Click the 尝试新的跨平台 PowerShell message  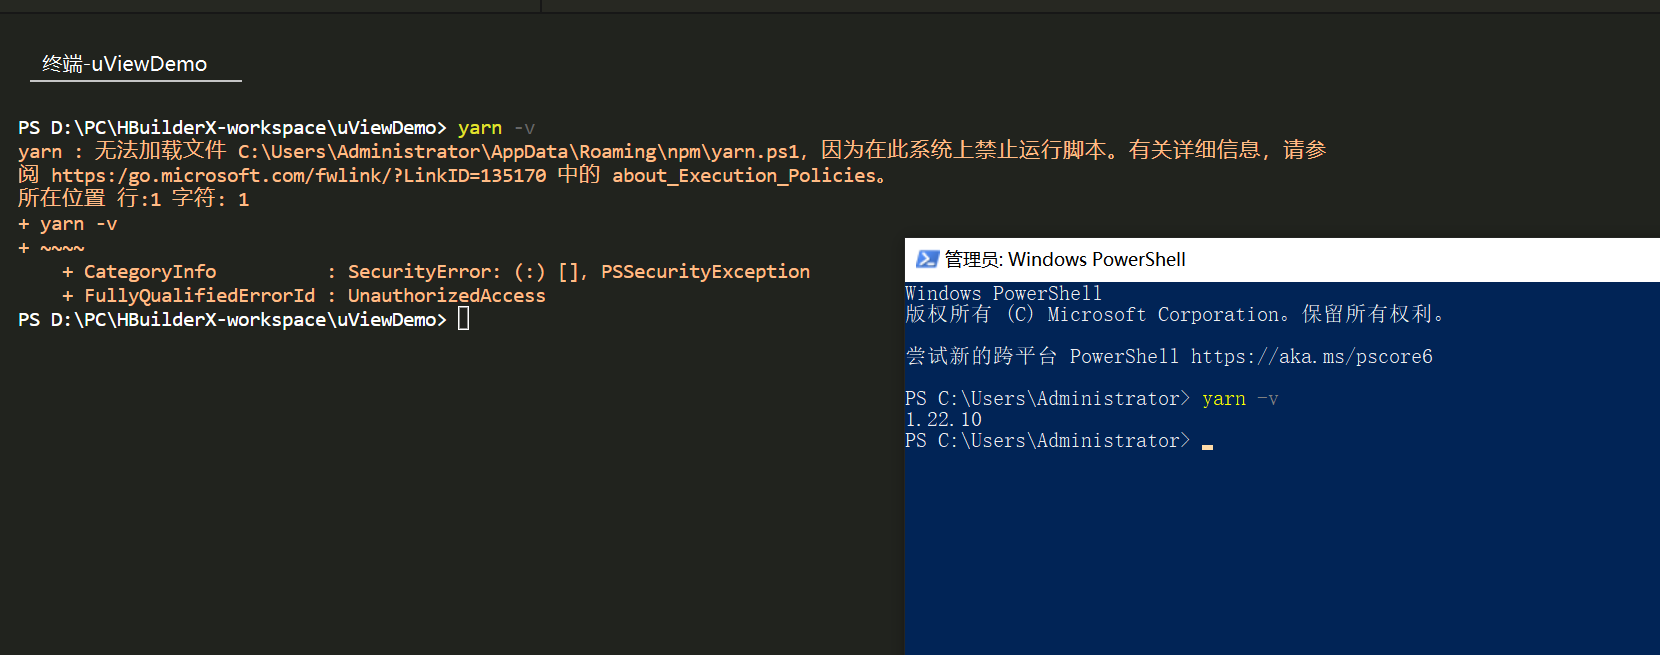(x=1168, y=357)
